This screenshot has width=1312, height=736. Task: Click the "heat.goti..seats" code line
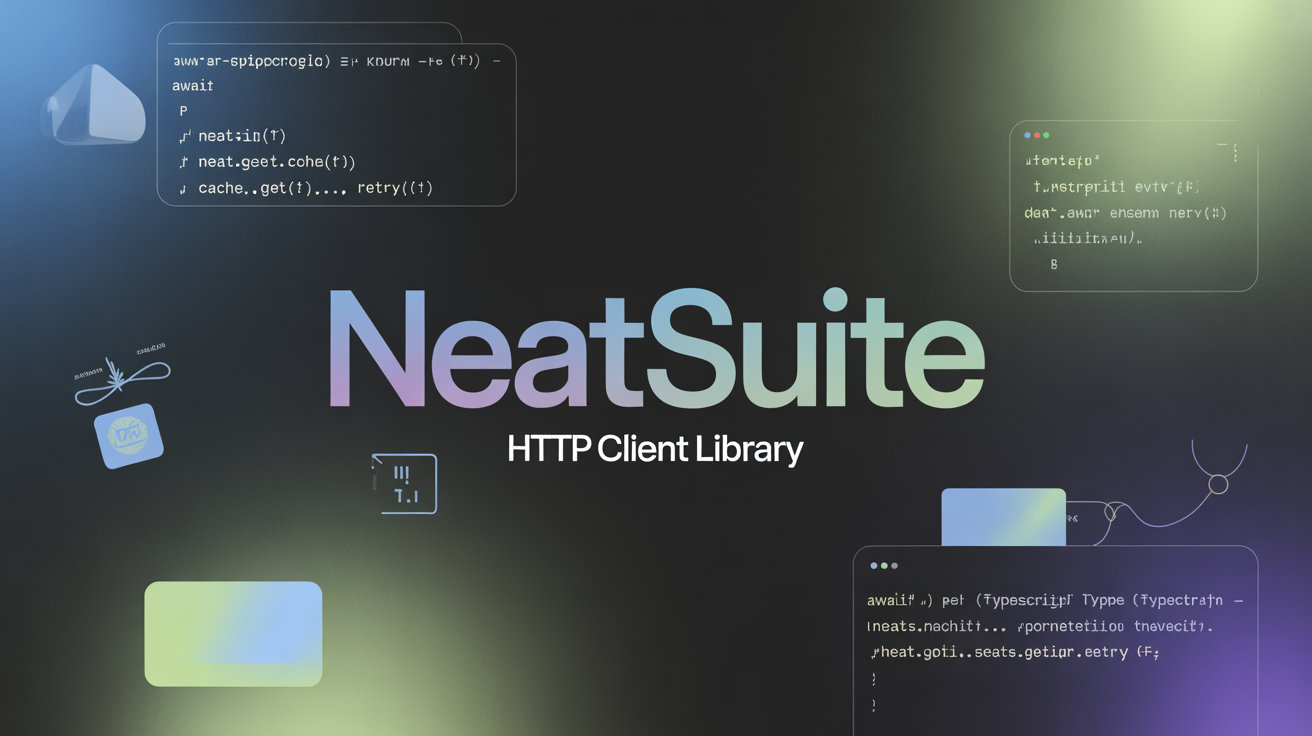click(x=1014, y=652)
